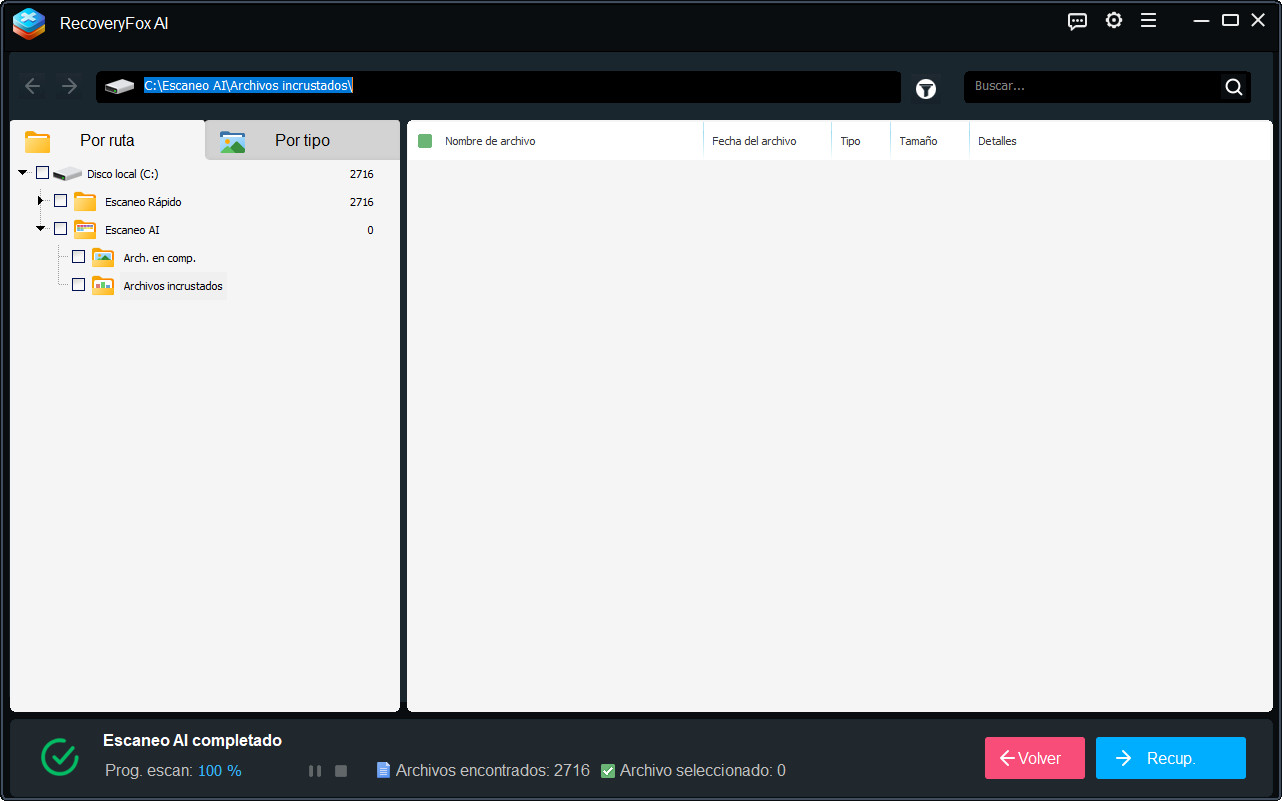Switch to the Por ruta tab
1282x801 pixels.
106,140
